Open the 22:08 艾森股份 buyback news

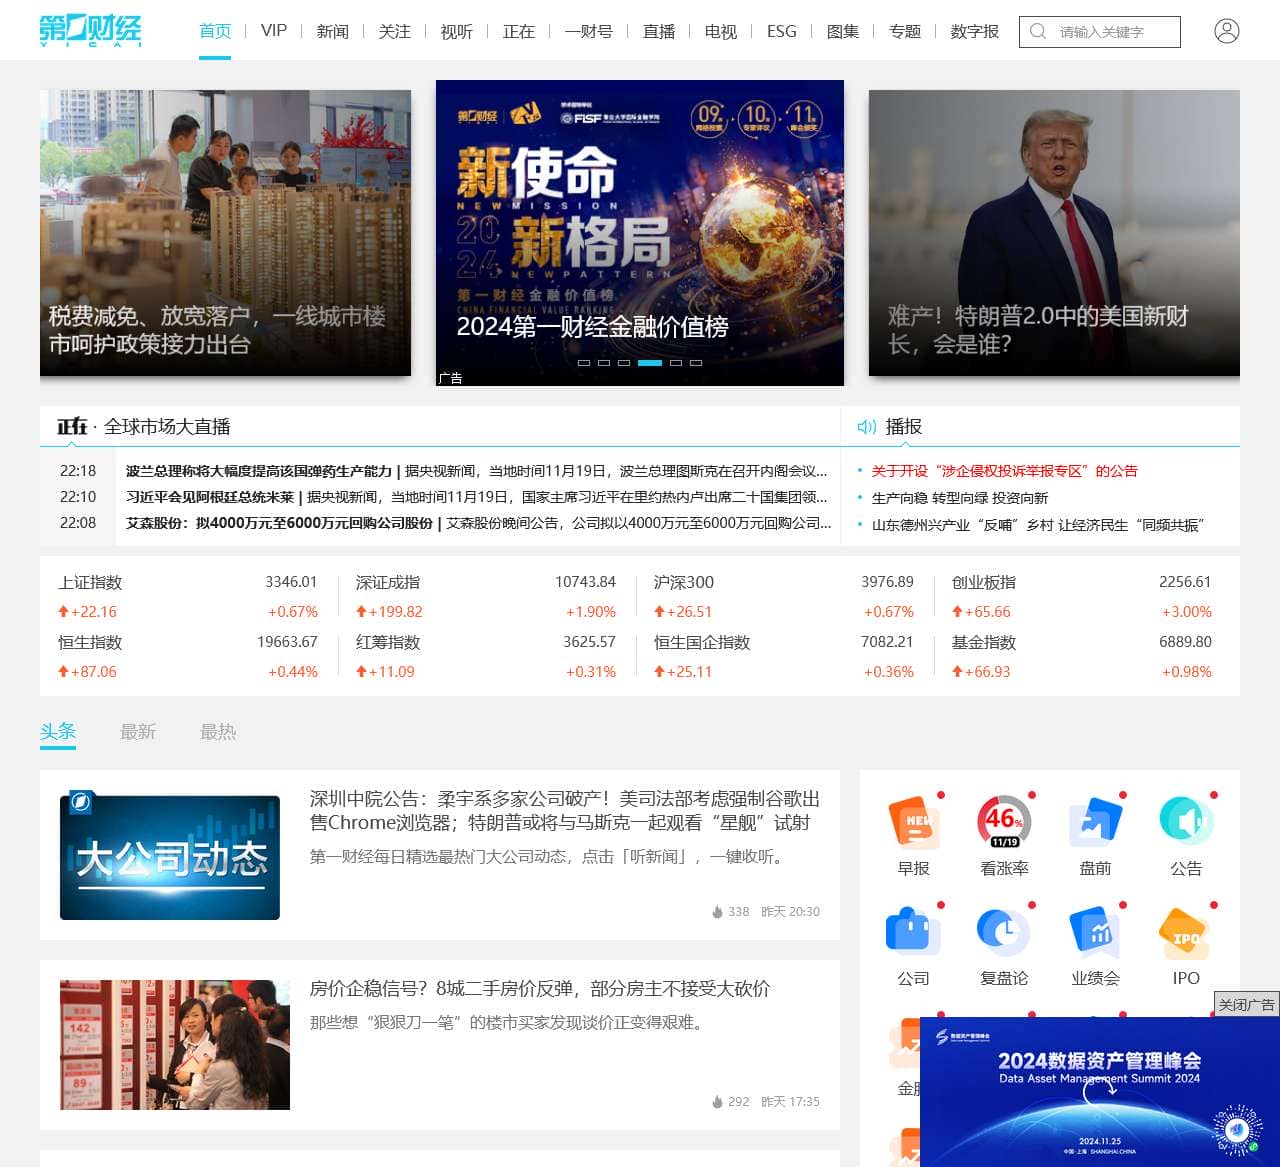[478, 523]
